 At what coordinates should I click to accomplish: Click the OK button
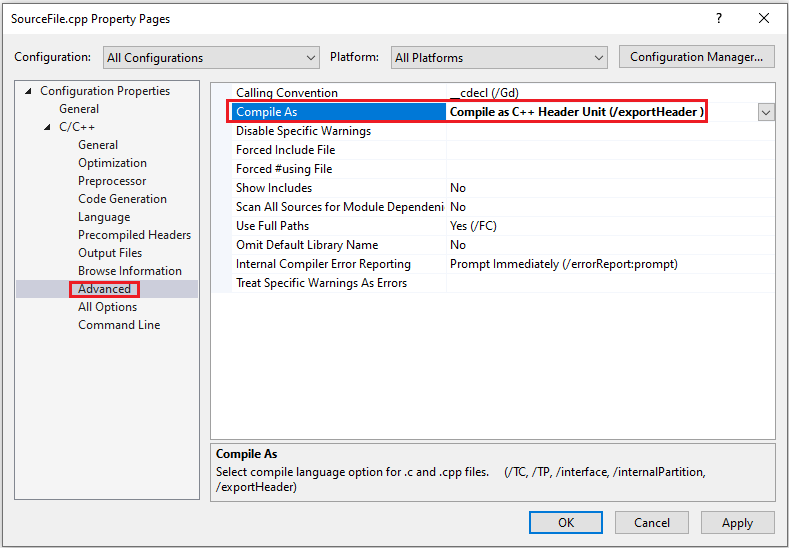point(566,523)
